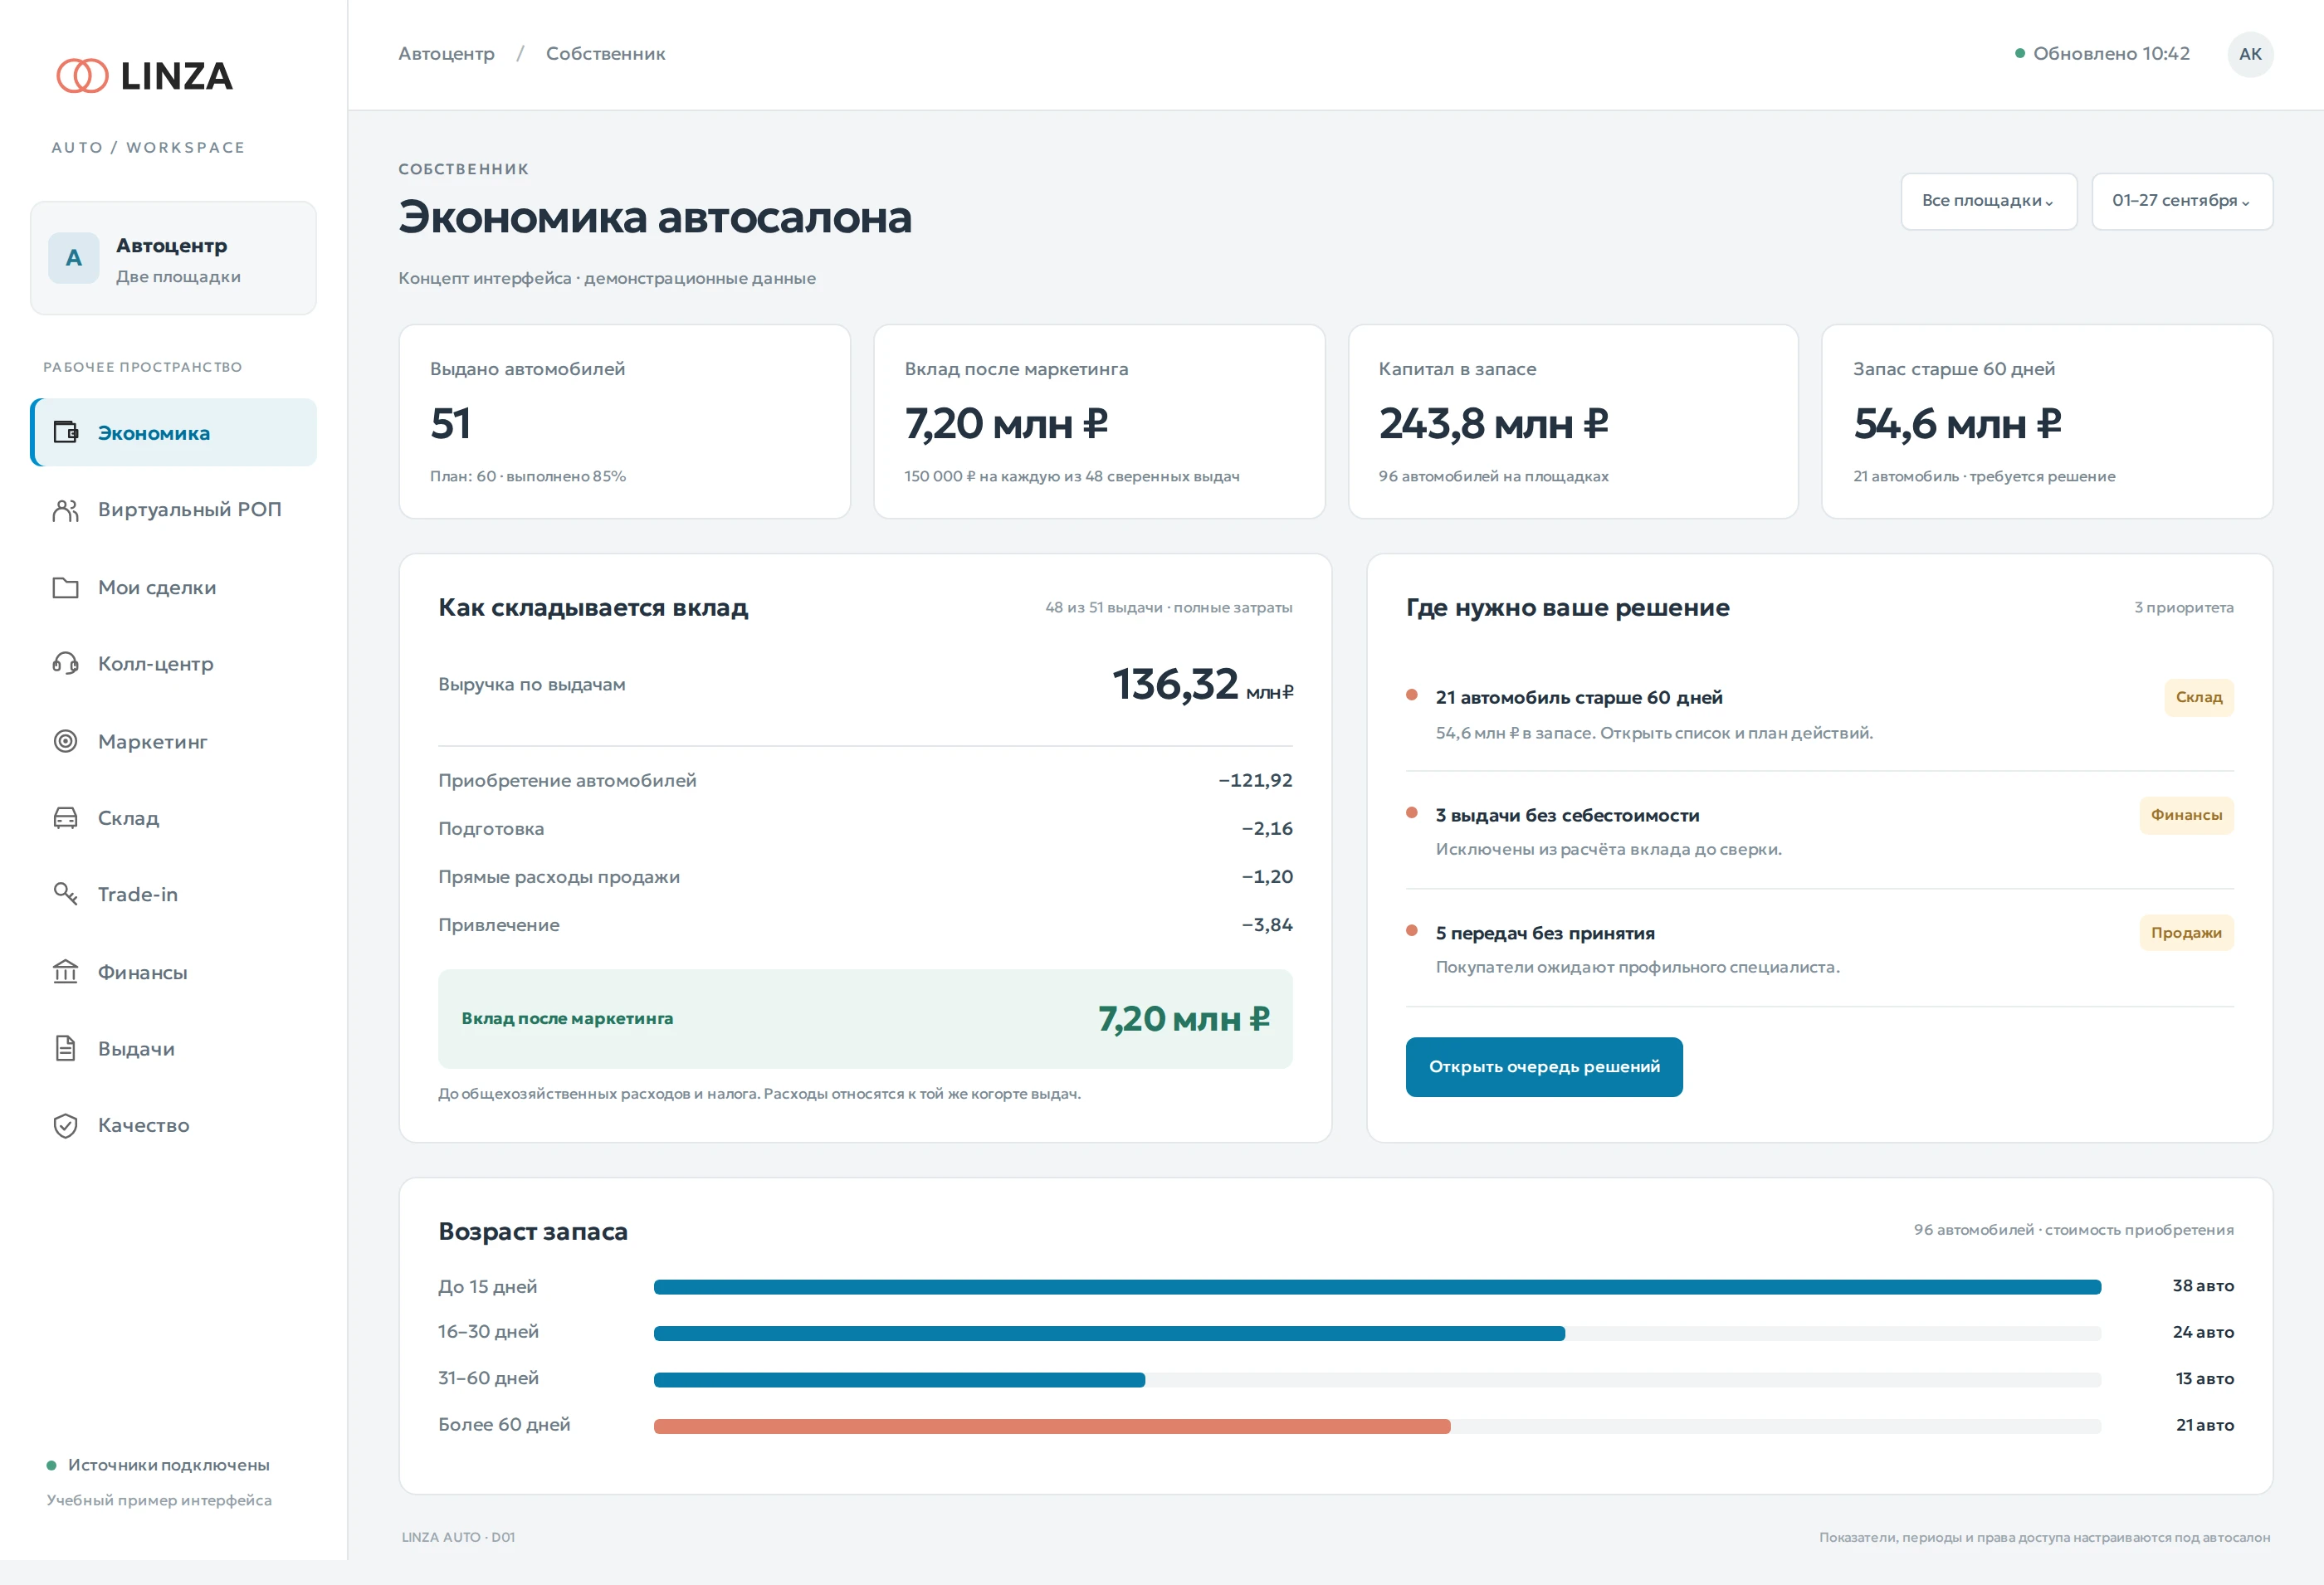Open the Выдано автомобилей card

625,421
